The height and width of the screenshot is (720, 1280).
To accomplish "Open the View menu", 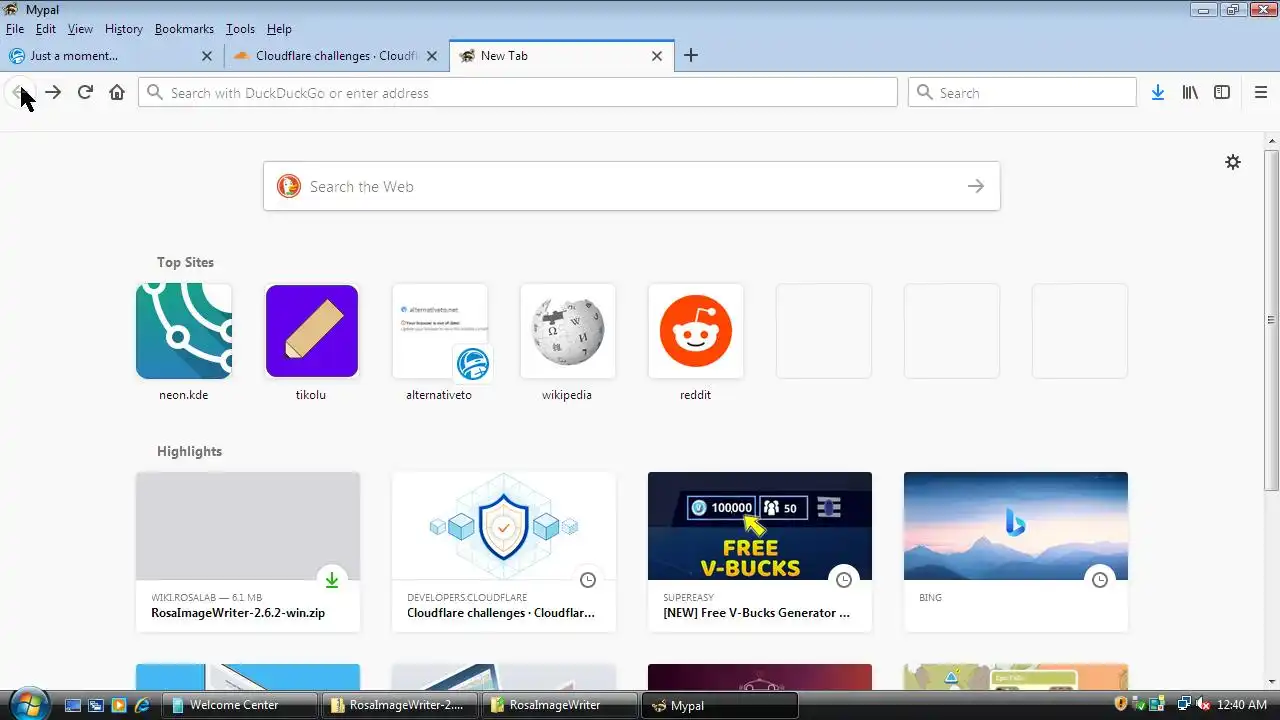I will [x=80, y=29].
